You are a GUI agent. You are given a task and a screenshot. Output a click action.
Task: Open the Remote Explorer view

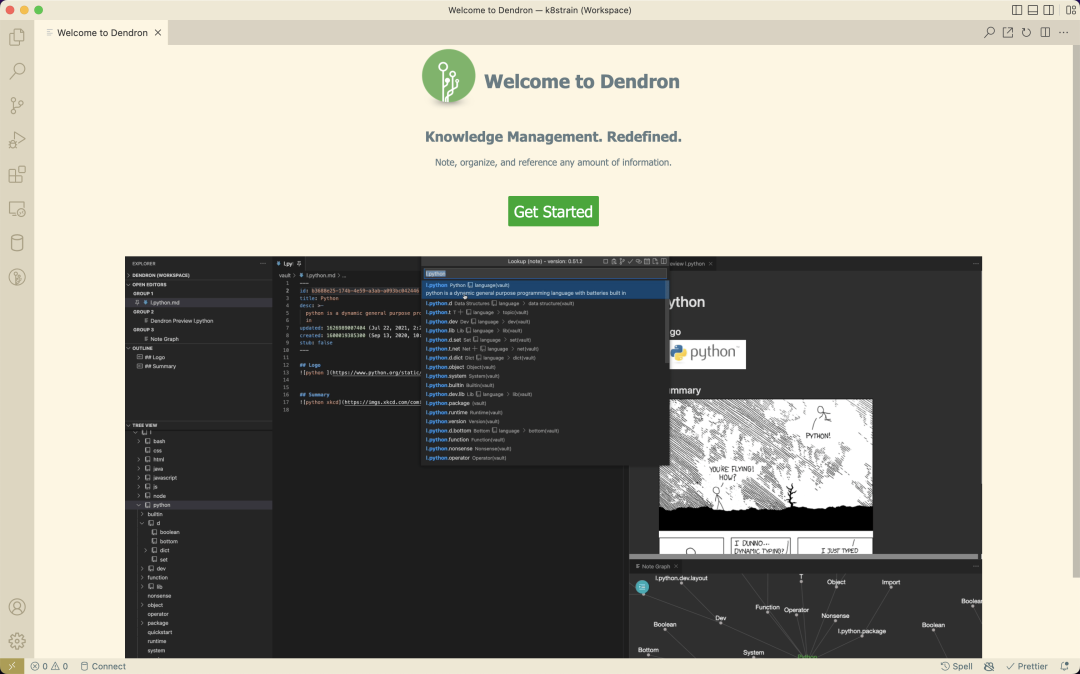pyautogui.click(x=17, y=209)
